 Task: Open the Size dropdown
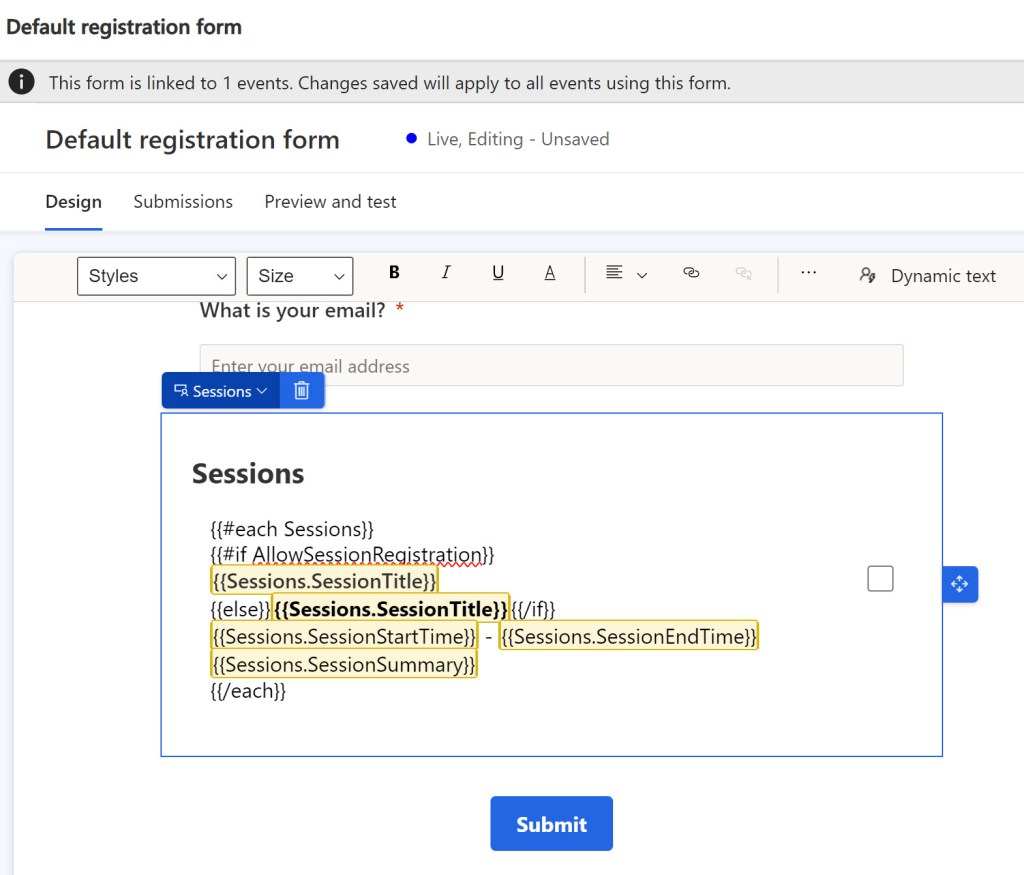299,276
